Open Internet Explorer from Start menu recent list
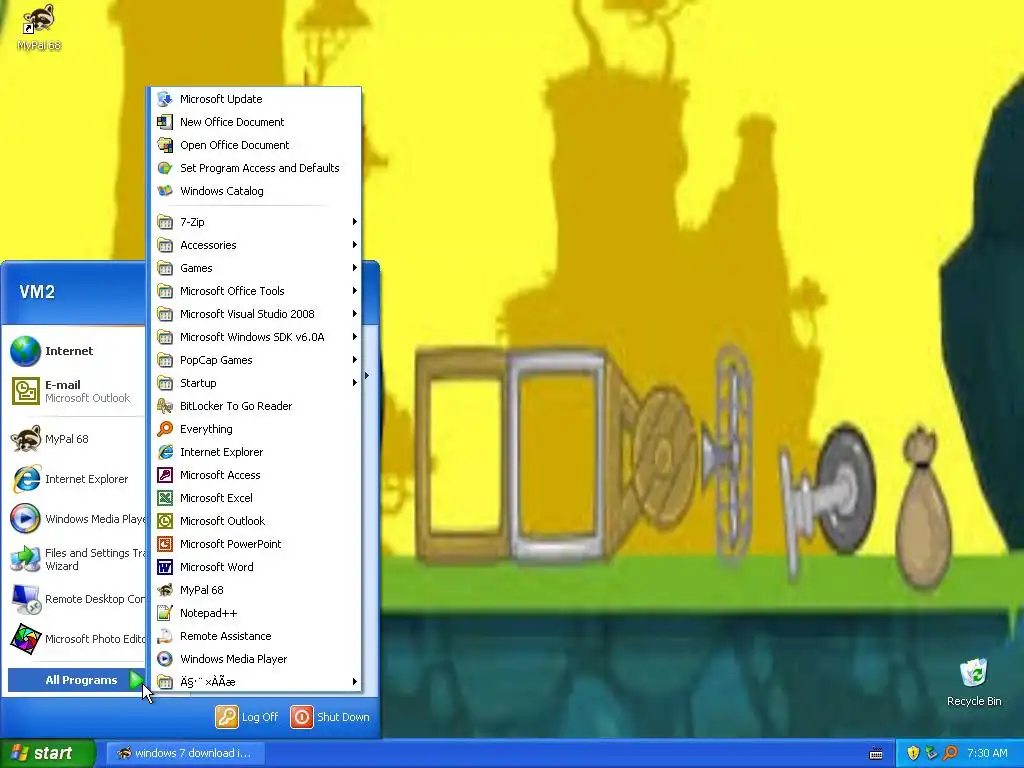This screenshot has width=1024, height=768. click(x=75, y=479)
